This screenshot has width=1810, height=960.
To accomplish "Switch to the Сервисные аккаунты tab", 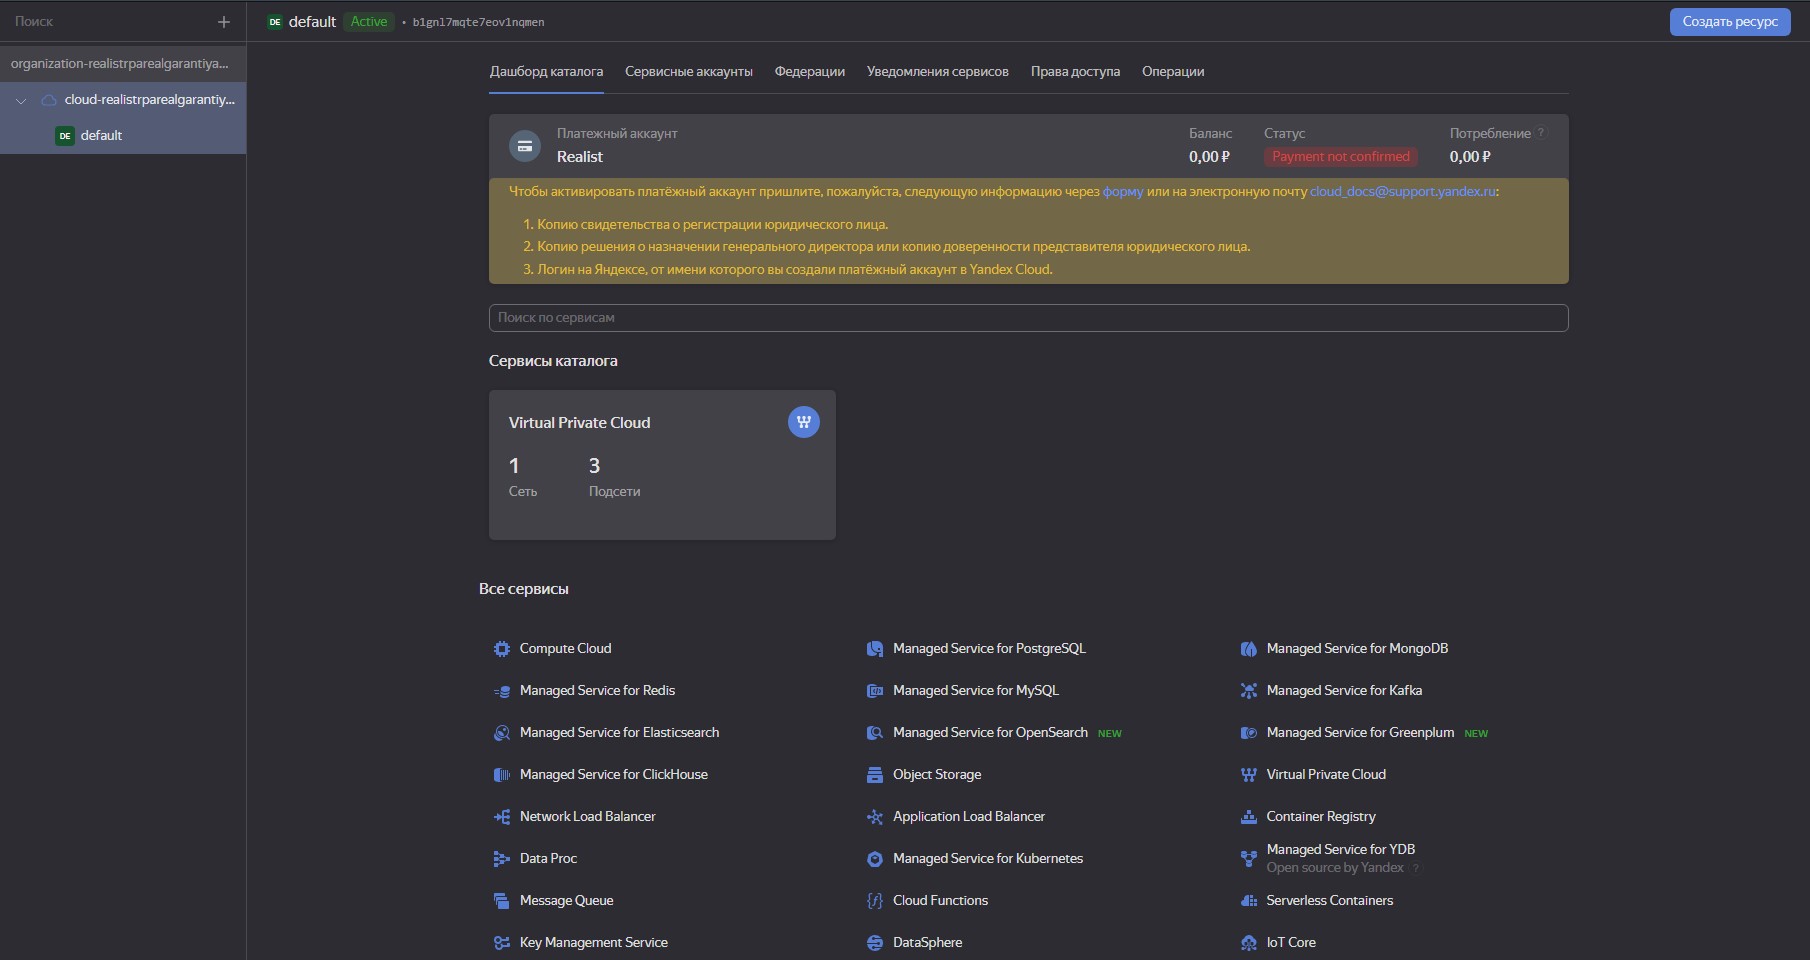I will (x=688, y=72).
